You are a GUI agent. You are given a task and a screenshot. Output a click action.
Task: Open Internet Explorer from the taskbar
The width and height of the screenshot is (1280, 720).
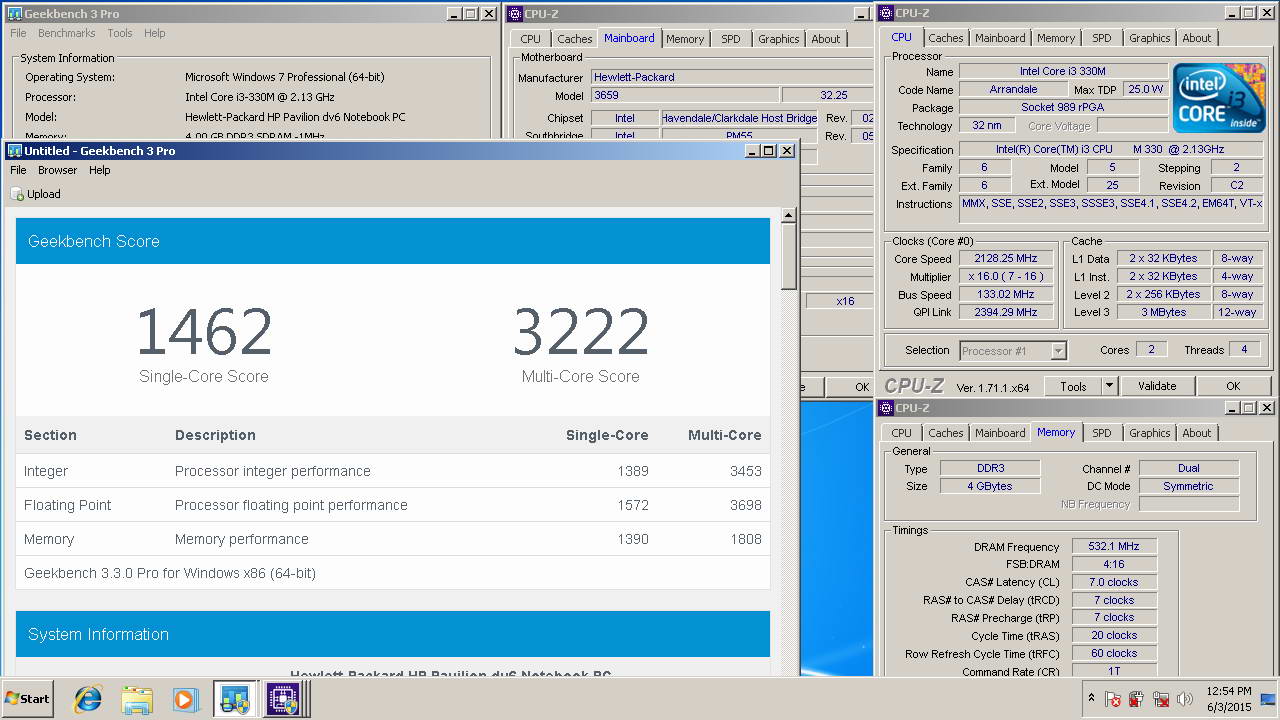pos(88,699)
